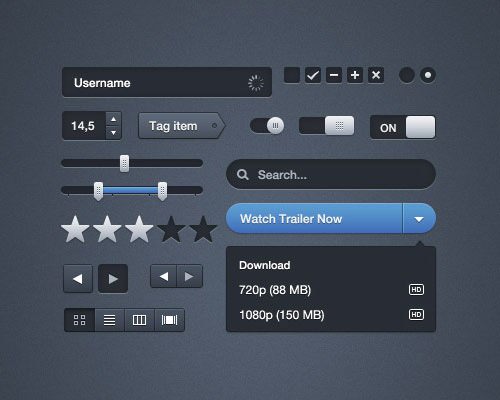Choose the cover flow view icon
500x400 pixels.
pos(169,320)
